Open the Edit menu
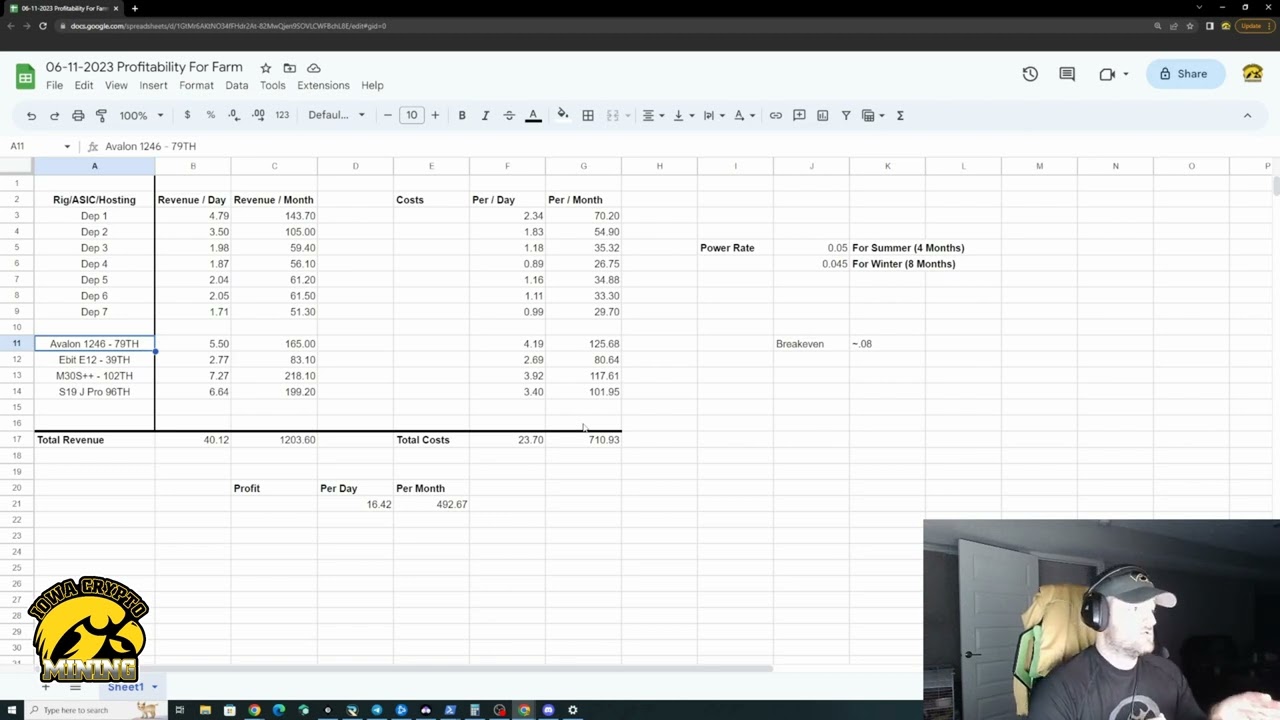This screenshot has height=720, width=1280. tap(84, 86)
